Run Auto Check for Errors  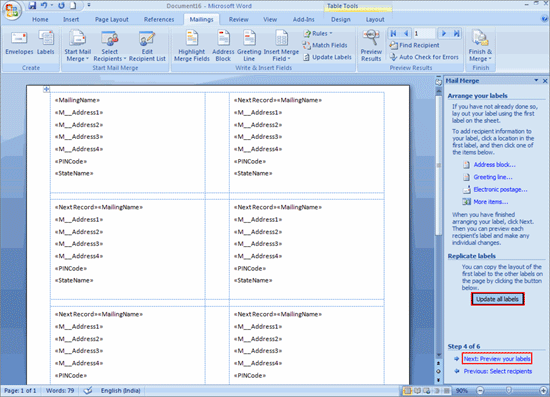pyautogui.click(x=424, y=57)
